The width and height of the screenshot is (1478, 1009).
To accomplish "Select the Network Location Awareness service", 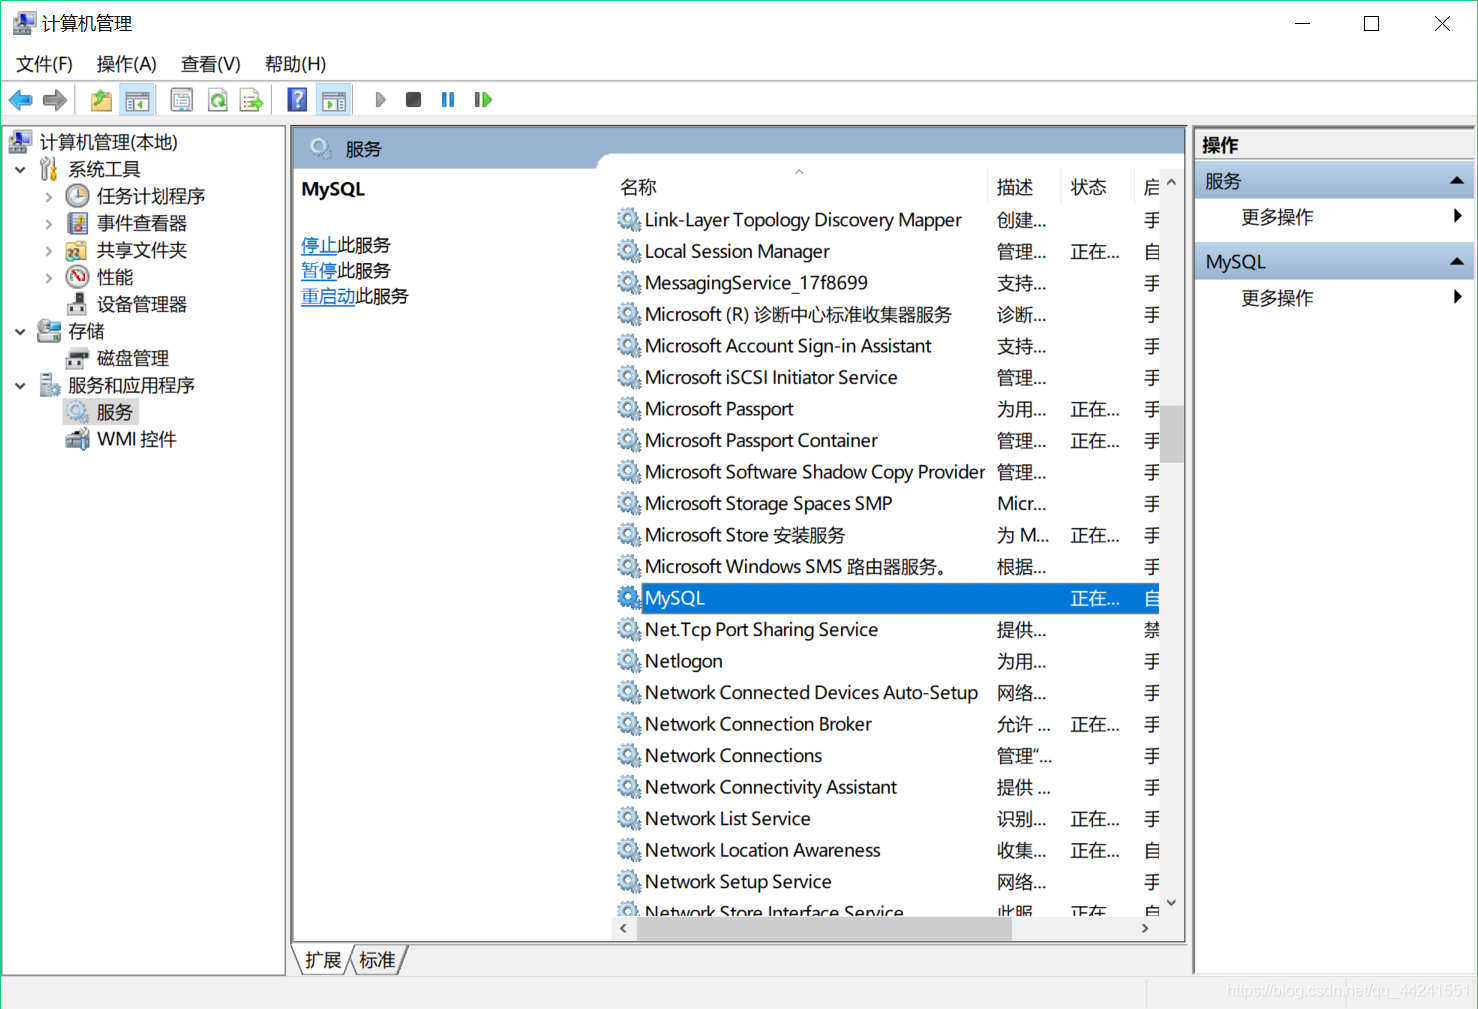I will (886, 851).
